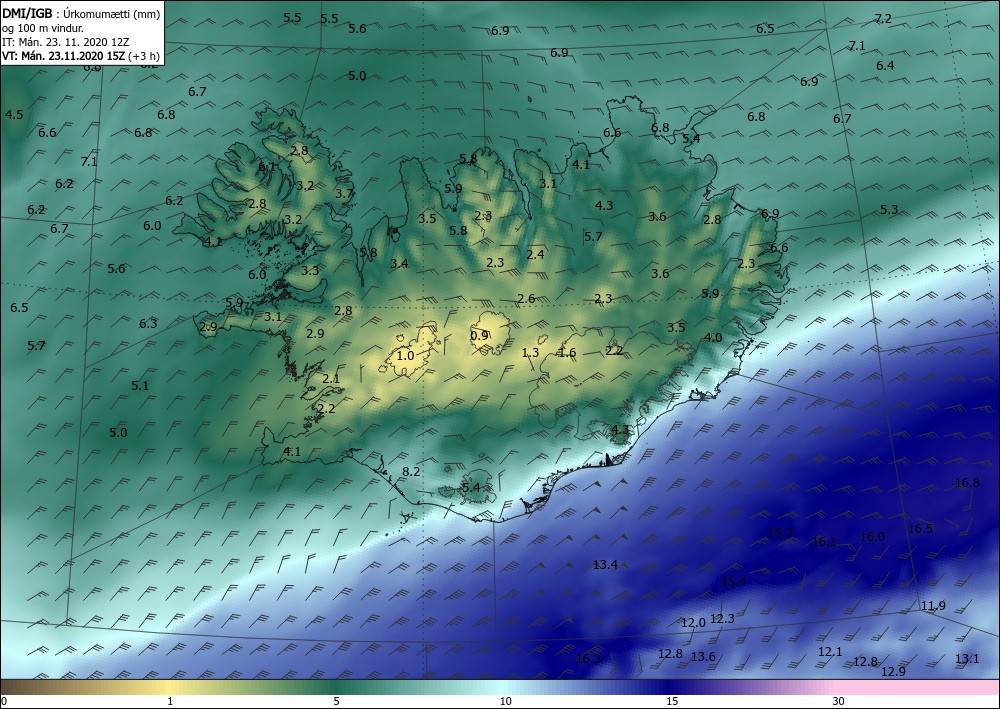
Task: Click the 11.9 value on the map
Action: [933, 606]
